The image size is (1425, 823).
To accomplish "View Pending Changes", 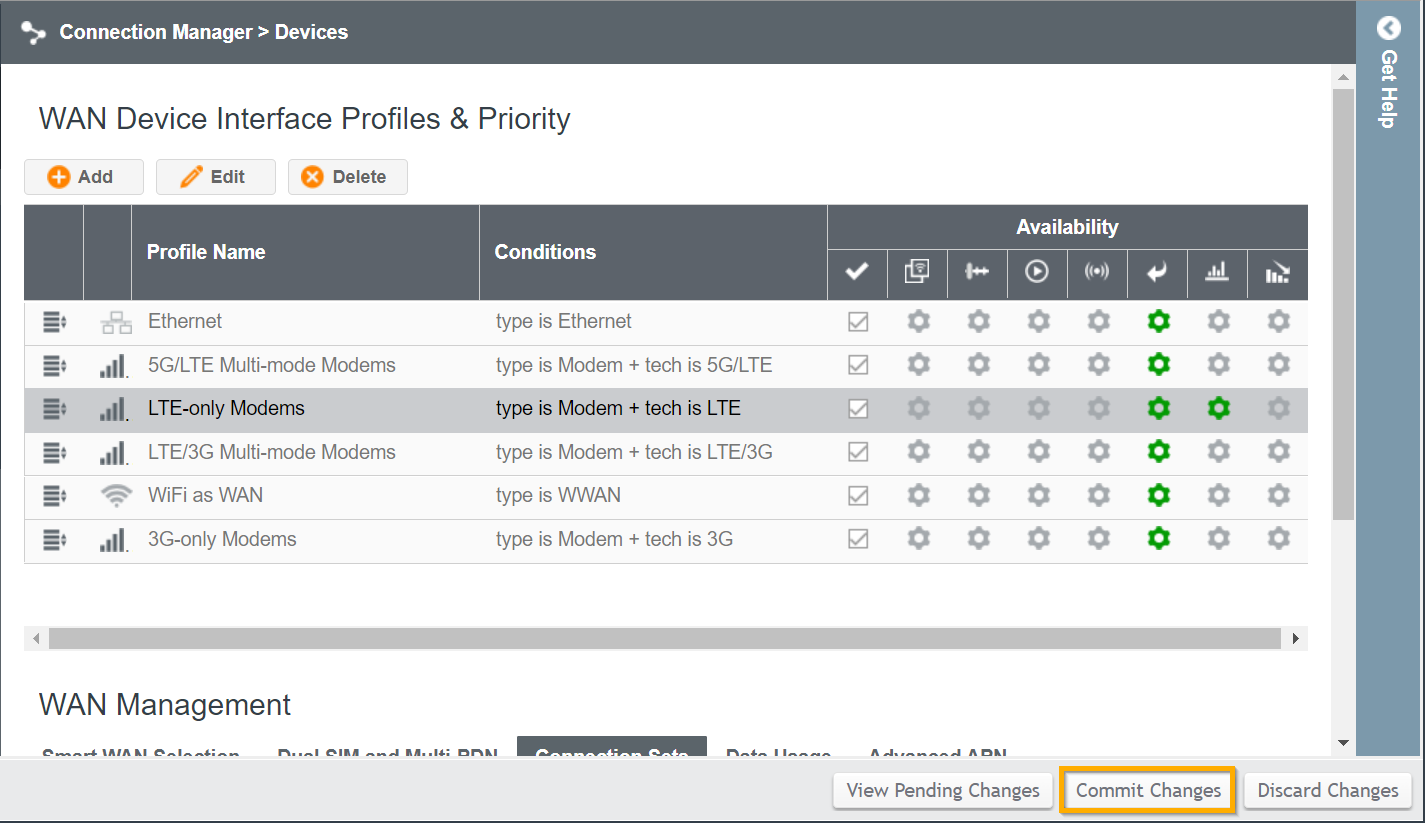I will (x=943, y=790).
